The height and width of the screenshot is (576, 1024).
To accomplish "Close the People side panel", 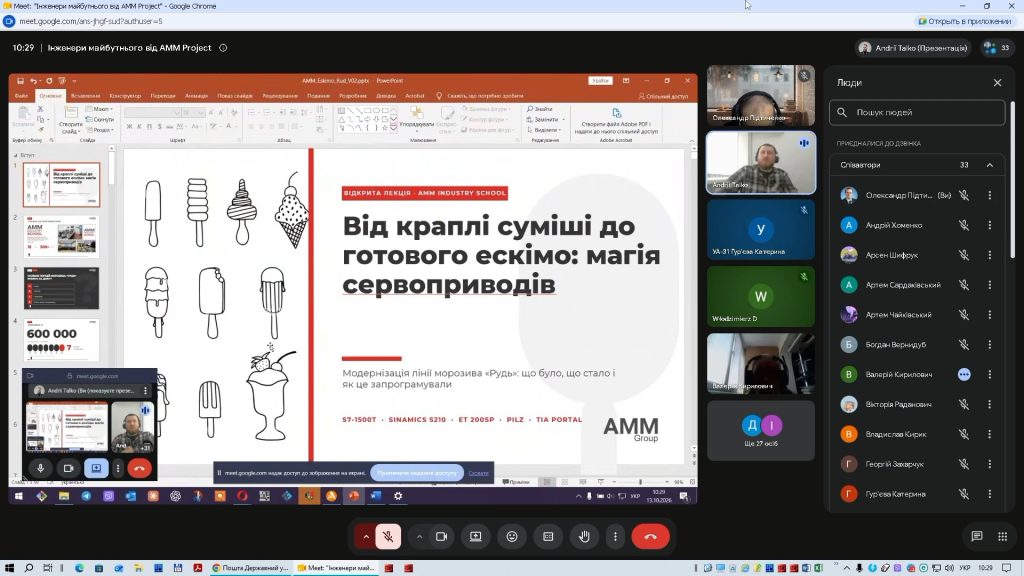I will coord(997,83).
